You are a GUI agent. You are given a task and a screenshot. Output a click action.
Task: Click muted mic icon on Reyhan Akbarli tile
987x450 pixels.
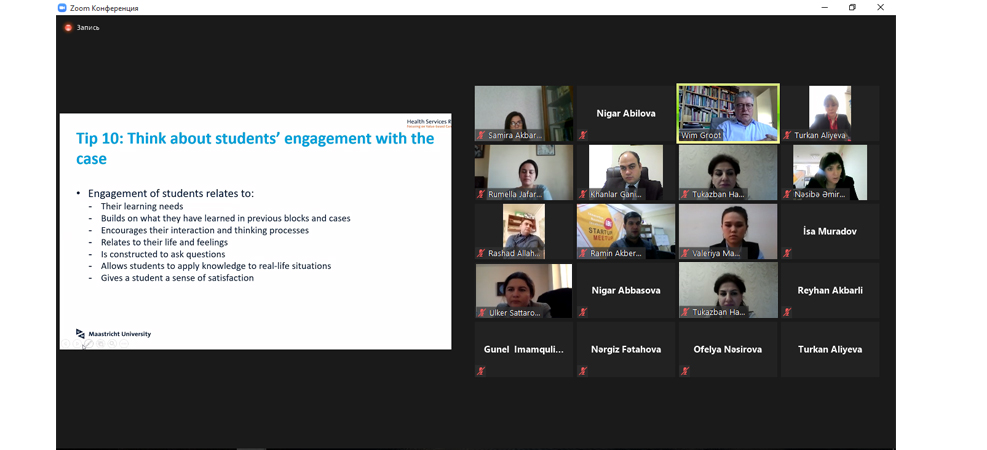[786, 312]
